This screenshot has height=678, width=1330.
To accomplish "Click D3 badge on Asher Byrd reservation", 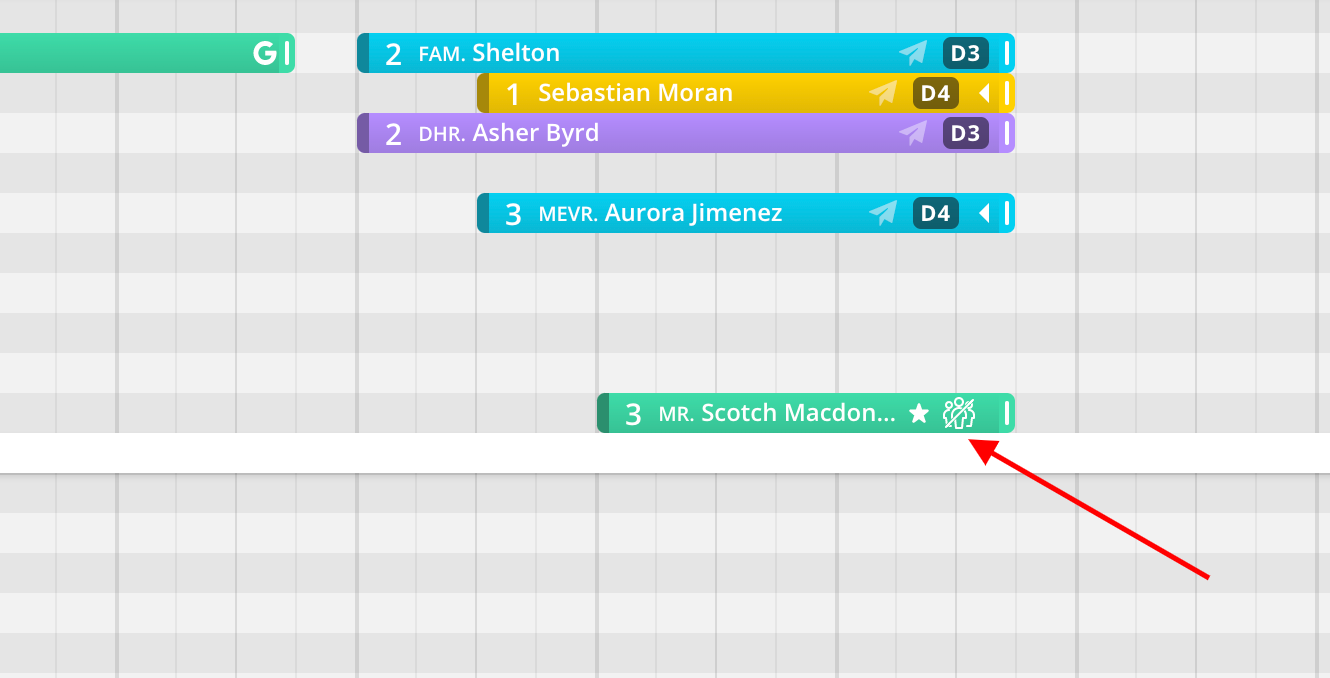I will pos(965,133).
